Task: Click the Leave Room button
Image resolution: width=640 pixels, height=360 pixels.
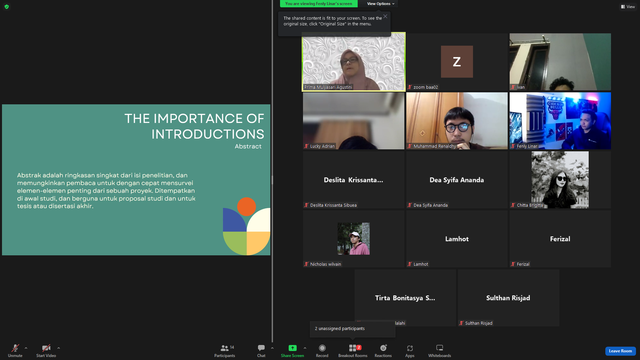Action: coord(620,351)
